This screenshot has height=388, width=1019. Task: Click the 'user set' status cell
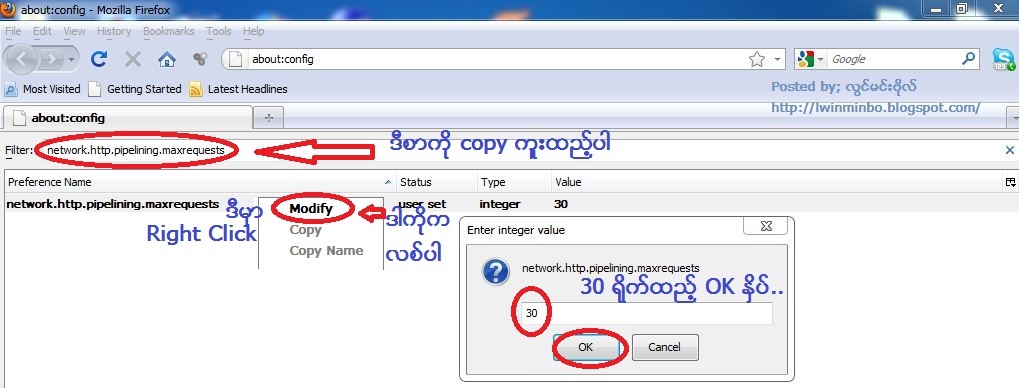tap(422, 204)
